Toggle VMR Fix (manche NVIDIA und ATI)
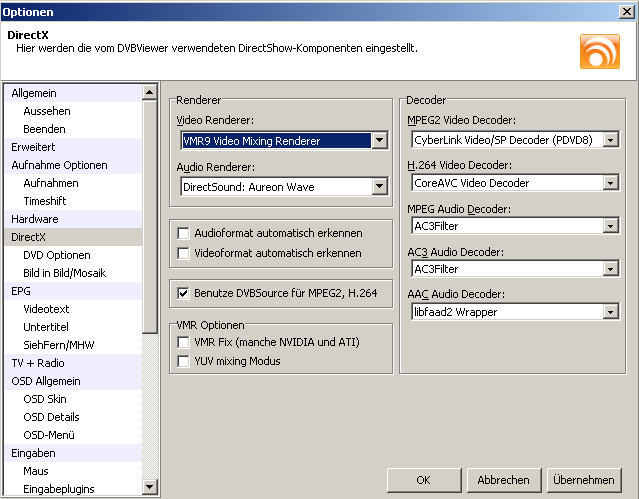Viewport: 639px width, 499px height. click(x=184, y=342)
